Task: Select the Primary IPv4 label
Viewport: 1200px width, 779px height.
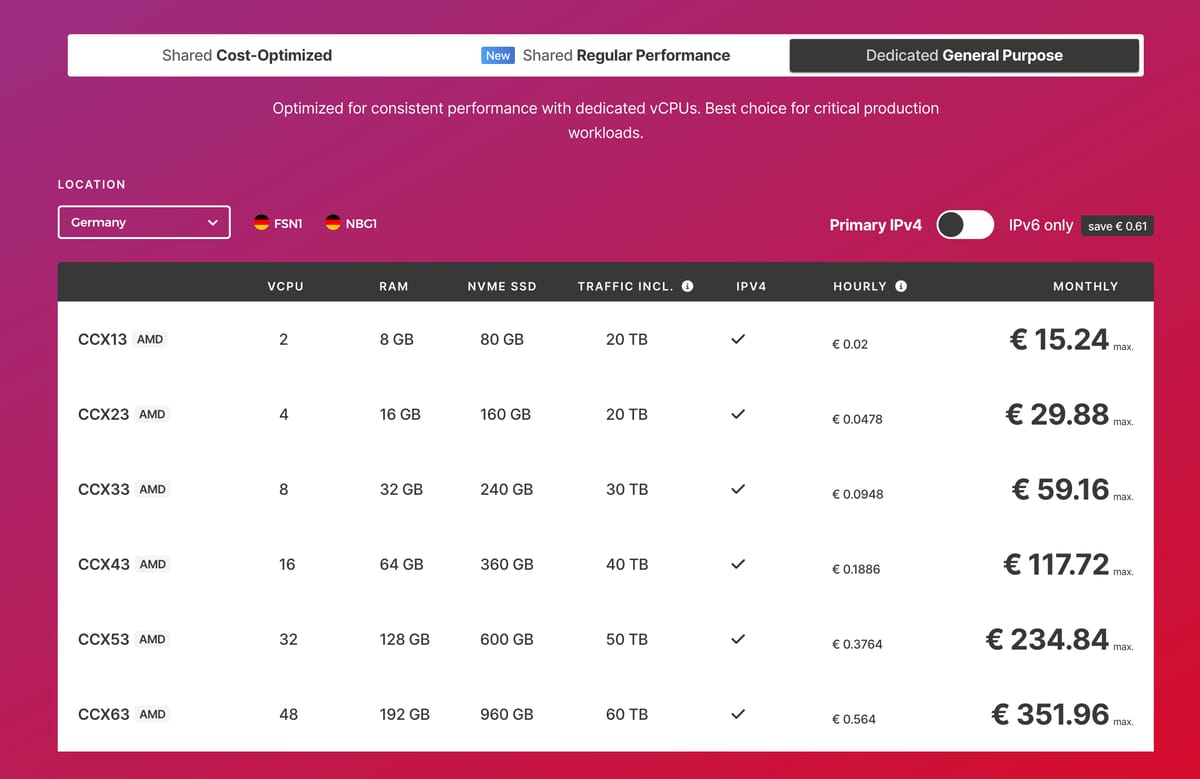Action: [875, 226]
